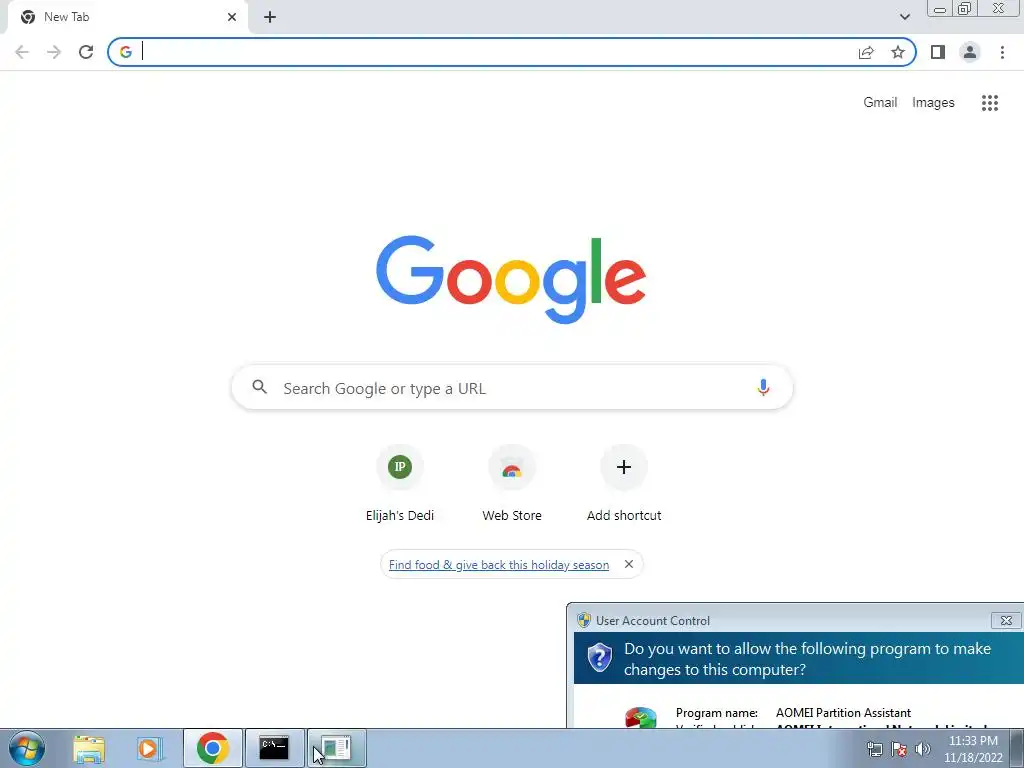Open the Chrome profile avatar menu
The image size is (1024, 768).
click(x=970, y=52)
